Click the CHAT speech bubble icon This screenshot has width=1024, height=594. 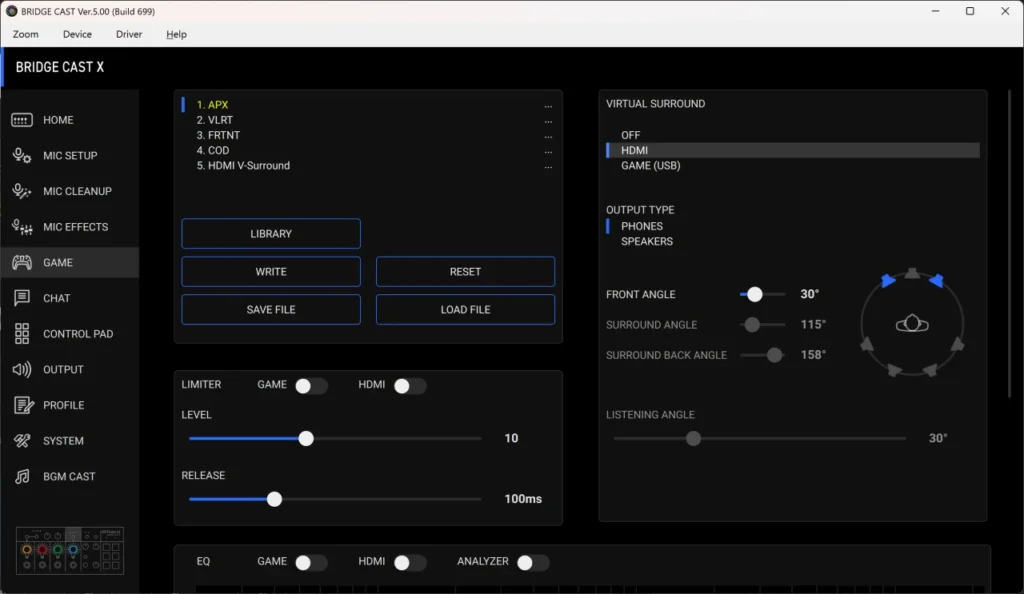[22, 298]
